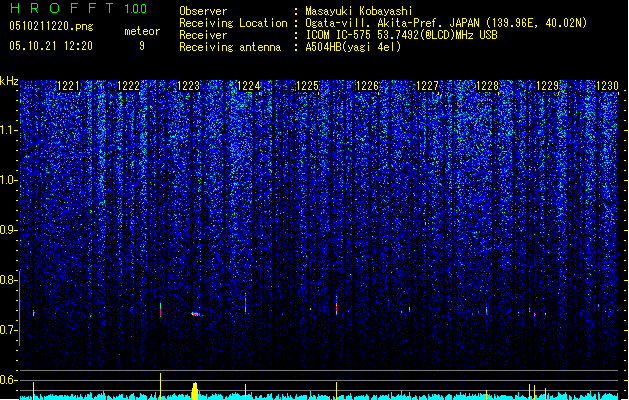Viewport: 629px width, 400px height.
Task: Click the version number 1.0.0
Action: point(135,9)
